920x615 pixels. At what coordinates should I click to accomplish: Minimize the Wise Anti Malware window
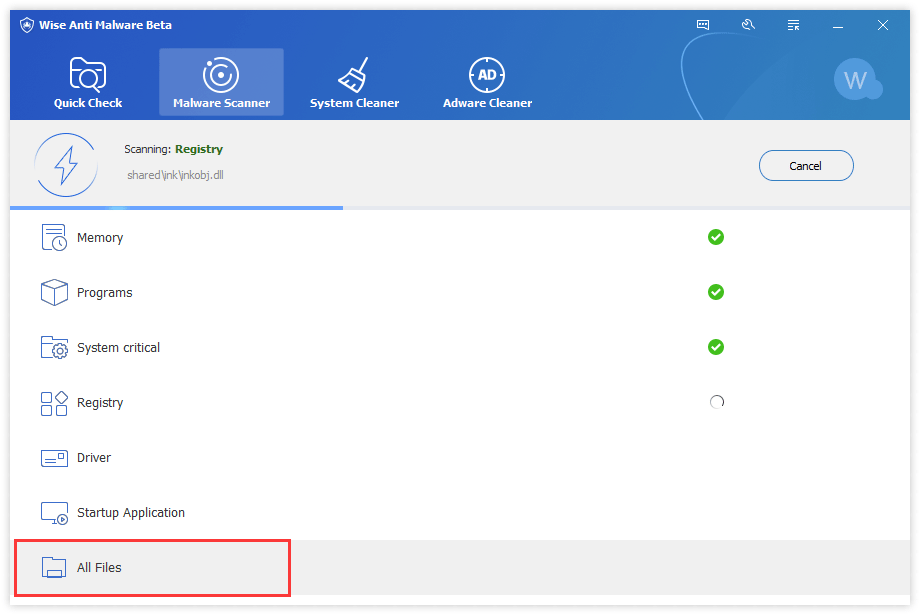click(838, 25)
